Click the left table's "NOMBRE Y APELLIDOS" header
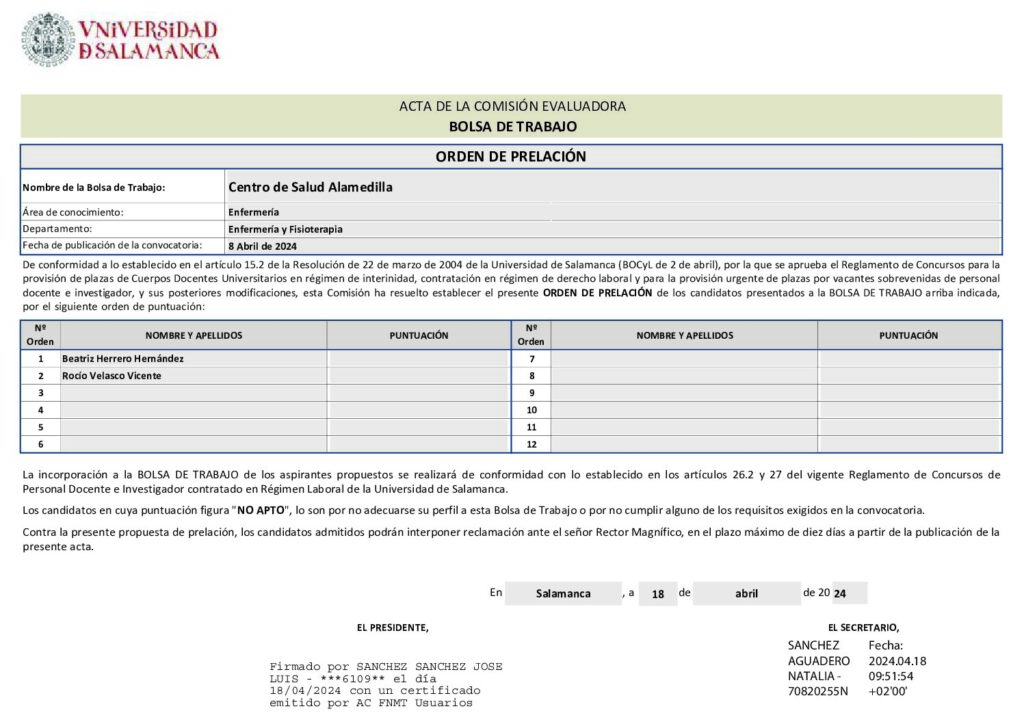The image size is (1024, 724). tap(193, 335)
